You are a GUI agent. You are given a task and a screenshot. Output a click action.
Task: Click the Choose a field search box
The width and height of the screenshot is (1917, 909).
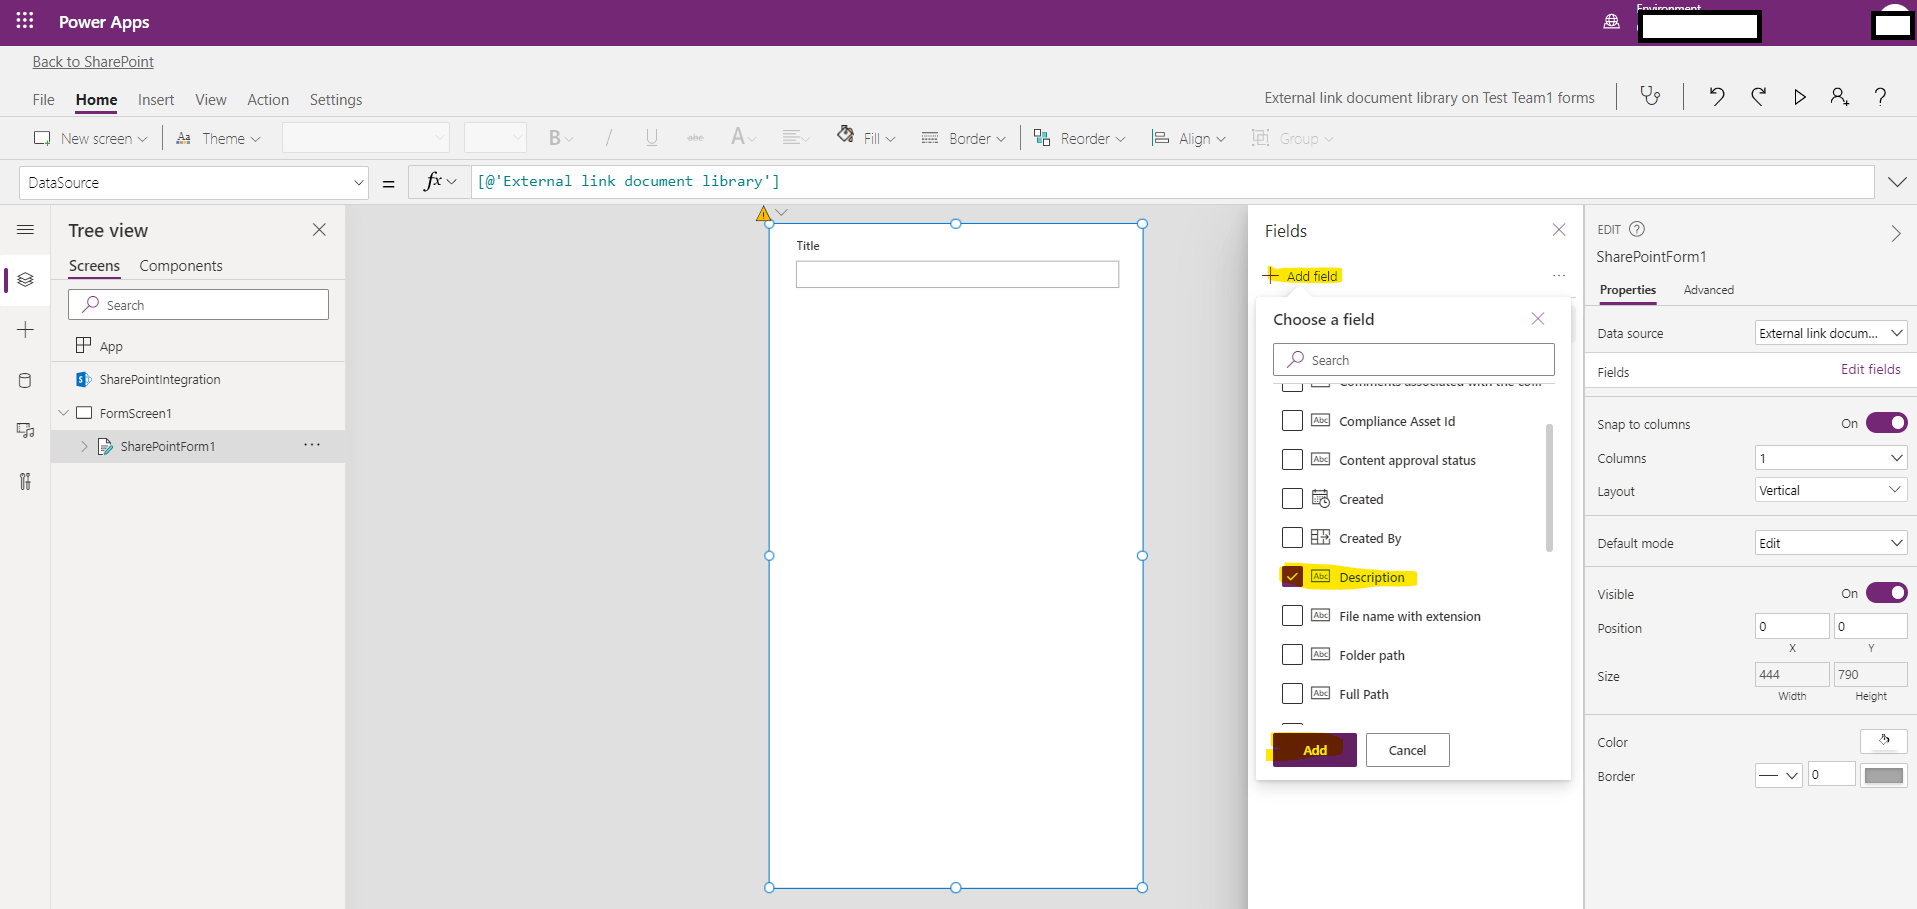click(1413, 360)
